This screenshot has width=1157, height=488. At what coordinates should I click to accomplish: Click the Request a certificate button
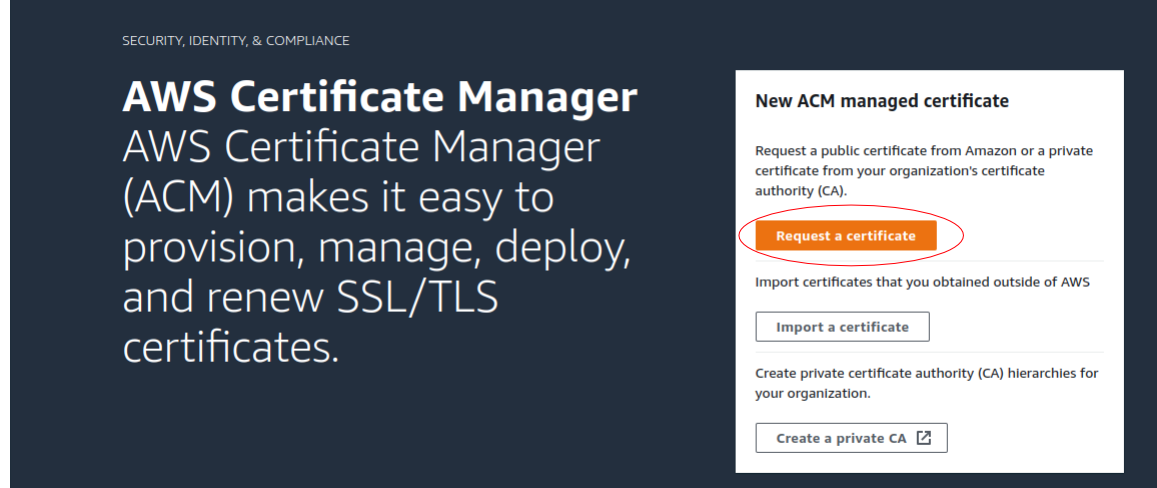[x=846, y=236]
